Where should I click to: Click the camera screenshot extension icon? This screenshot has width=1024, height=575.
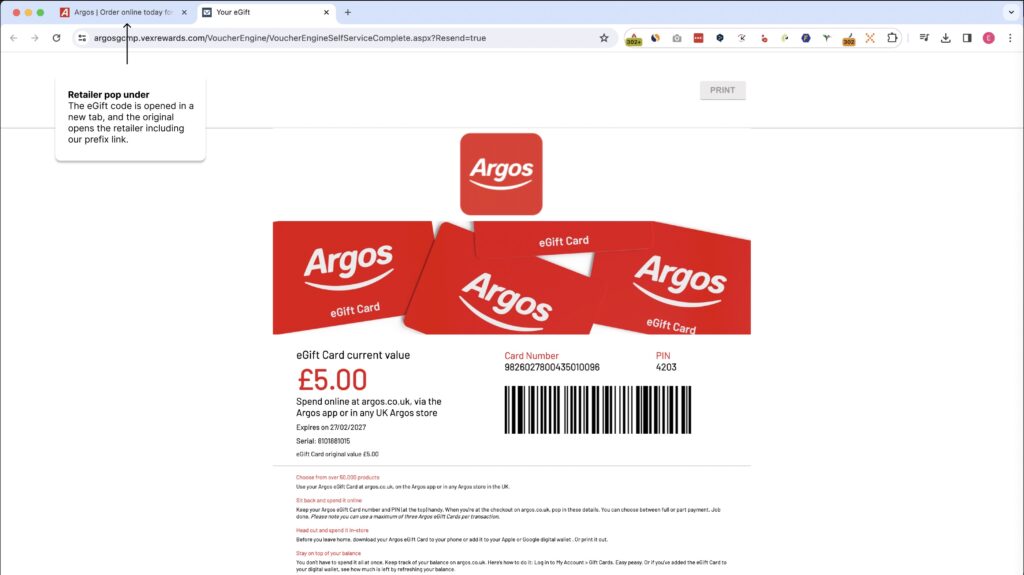677,38
